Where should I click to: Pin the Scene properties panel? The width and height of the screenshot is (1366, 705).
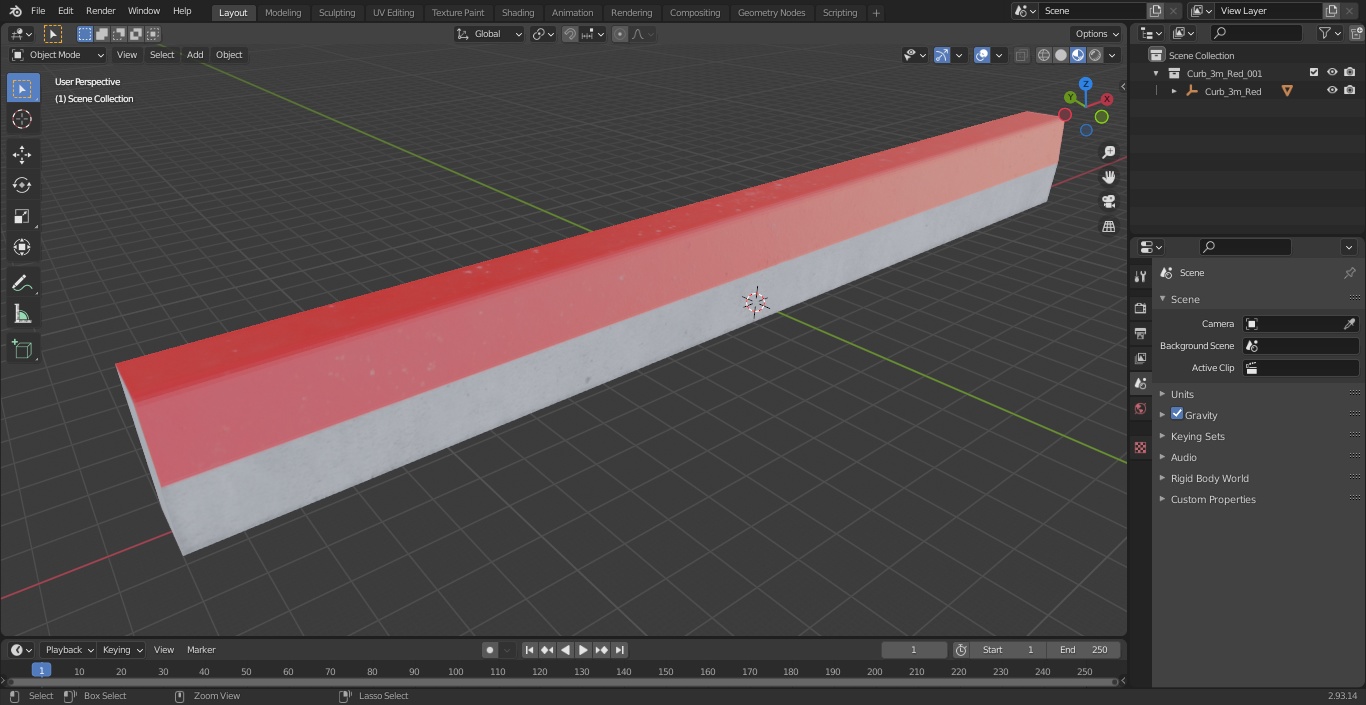[1349, 273]
